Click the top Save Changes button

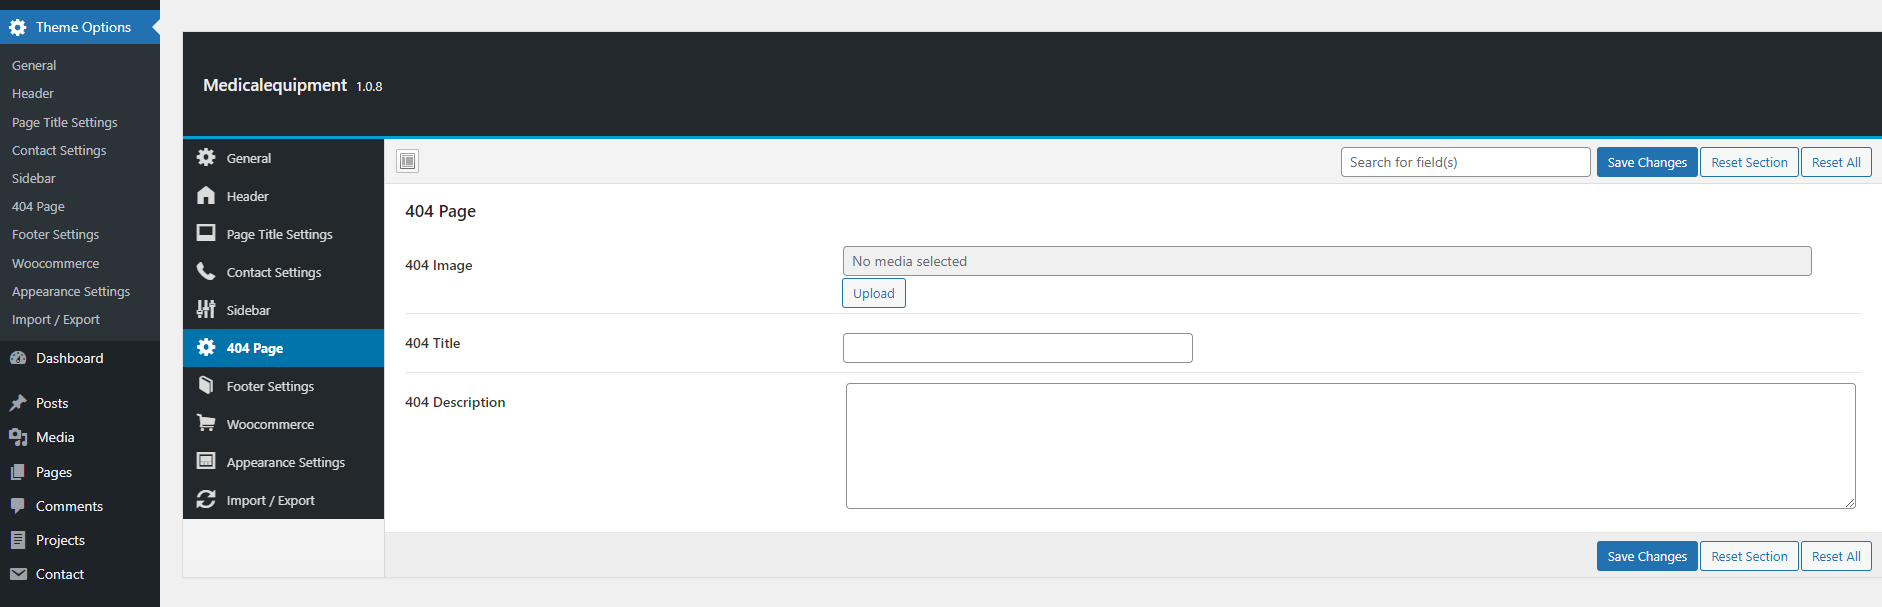tap(1646, 162)
